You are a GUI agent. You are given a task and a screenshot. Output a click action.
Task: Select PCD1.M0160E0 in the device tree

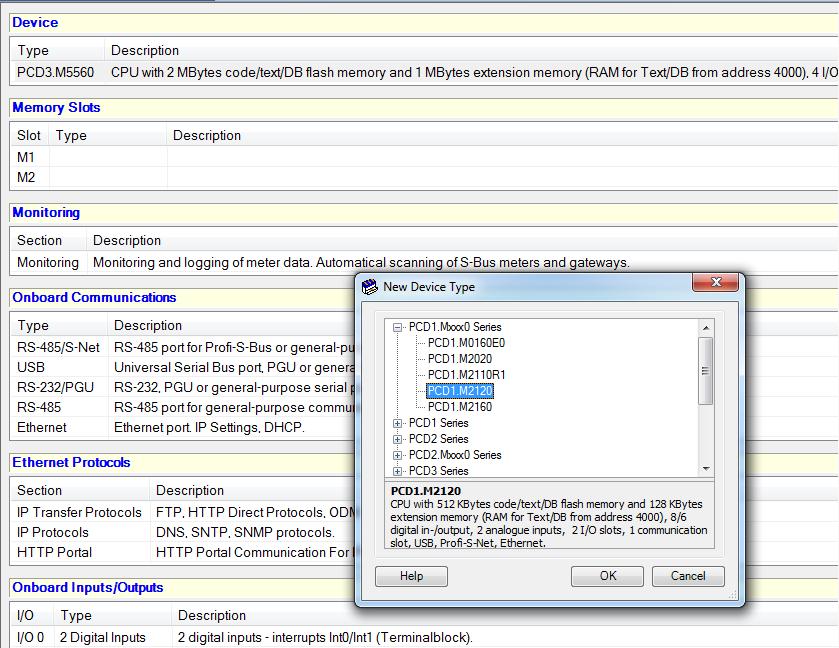(466, 343)
